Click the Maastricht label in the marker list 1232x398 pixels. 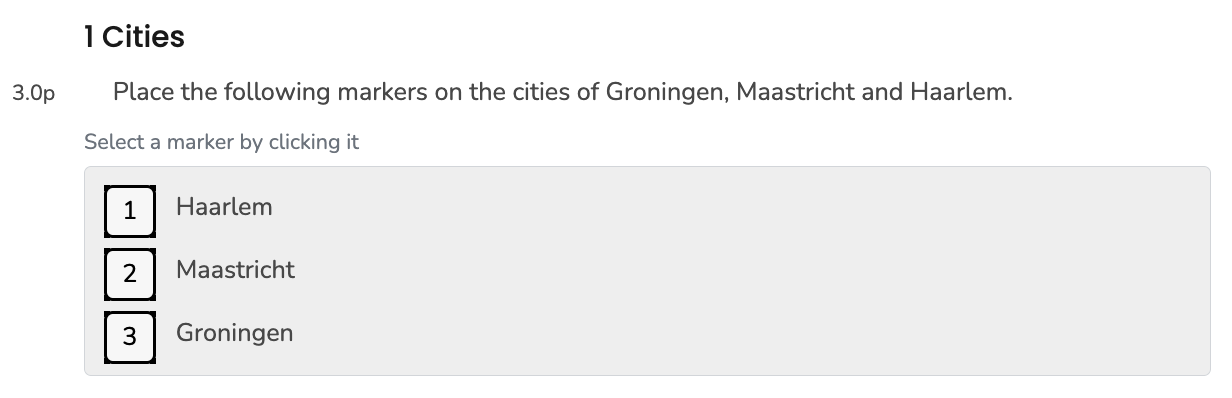pos(236,270)
